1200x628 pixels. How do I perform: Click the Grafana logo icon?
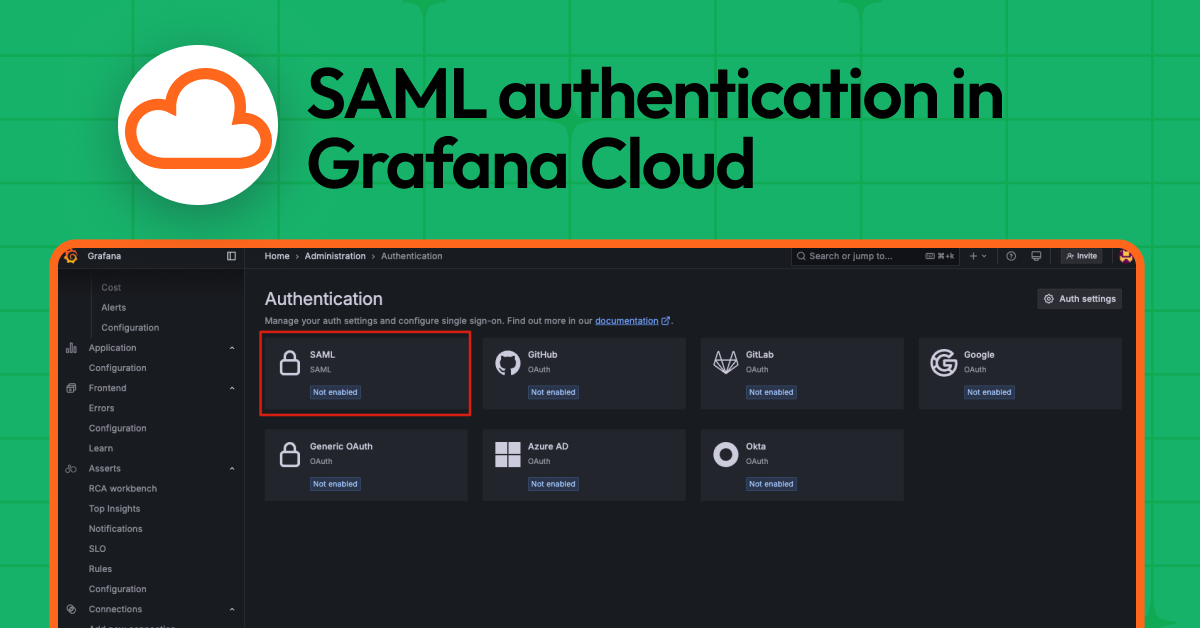pyautogui.click(x=69, y=256)
